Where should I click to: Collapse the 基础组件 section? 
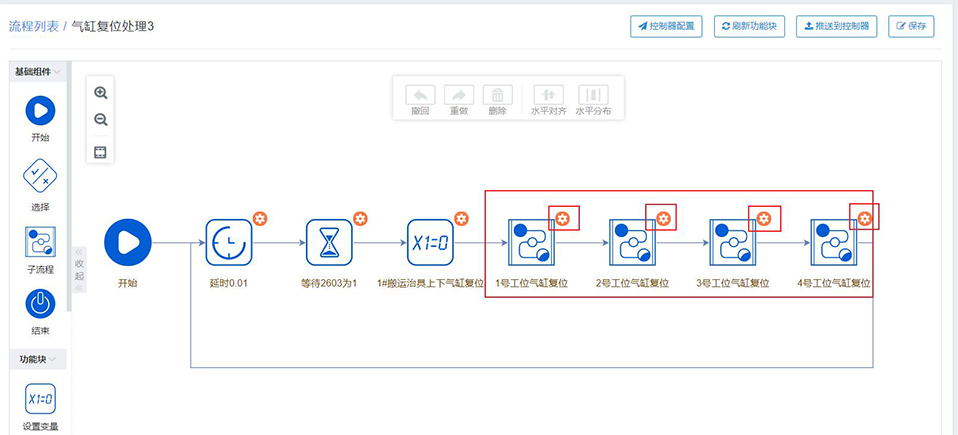38,71
